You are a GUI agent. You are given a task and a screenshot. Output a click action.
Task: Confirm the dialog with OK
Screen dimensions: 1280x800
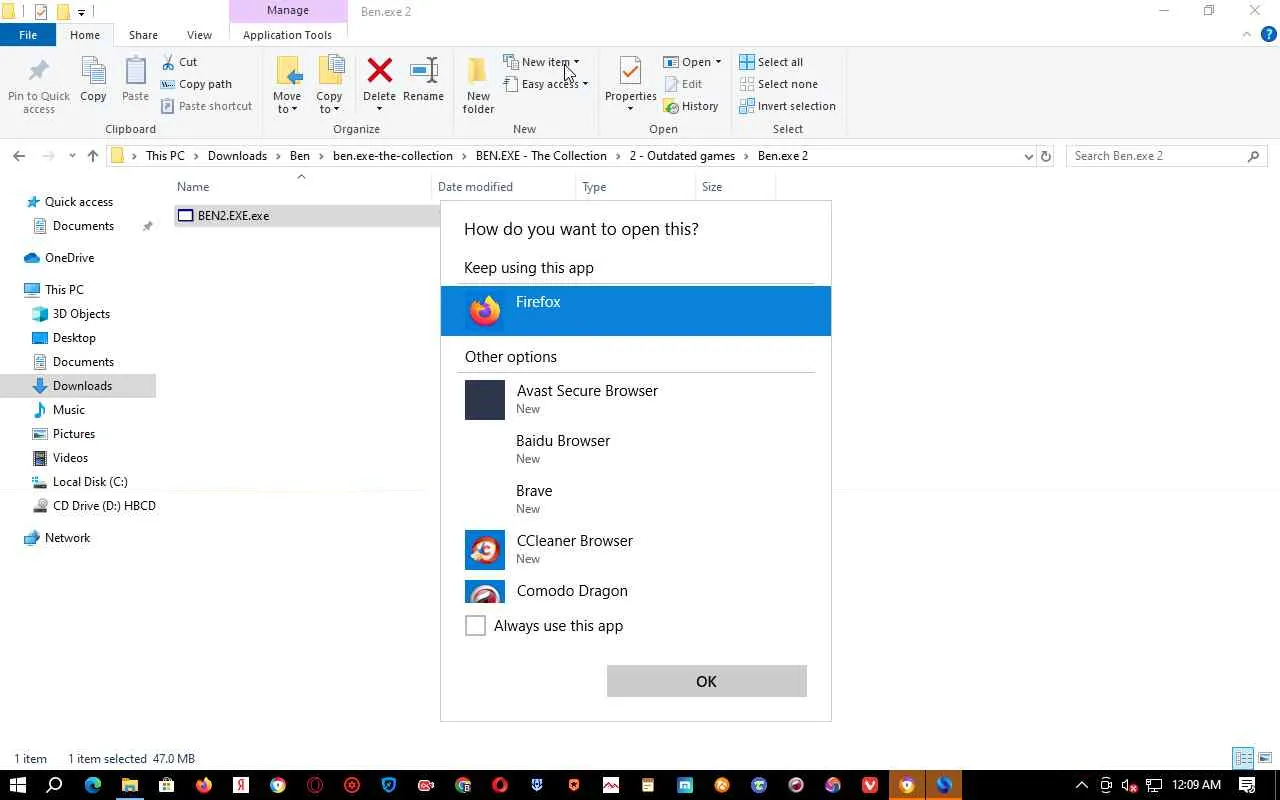click(x=707, y=681)
